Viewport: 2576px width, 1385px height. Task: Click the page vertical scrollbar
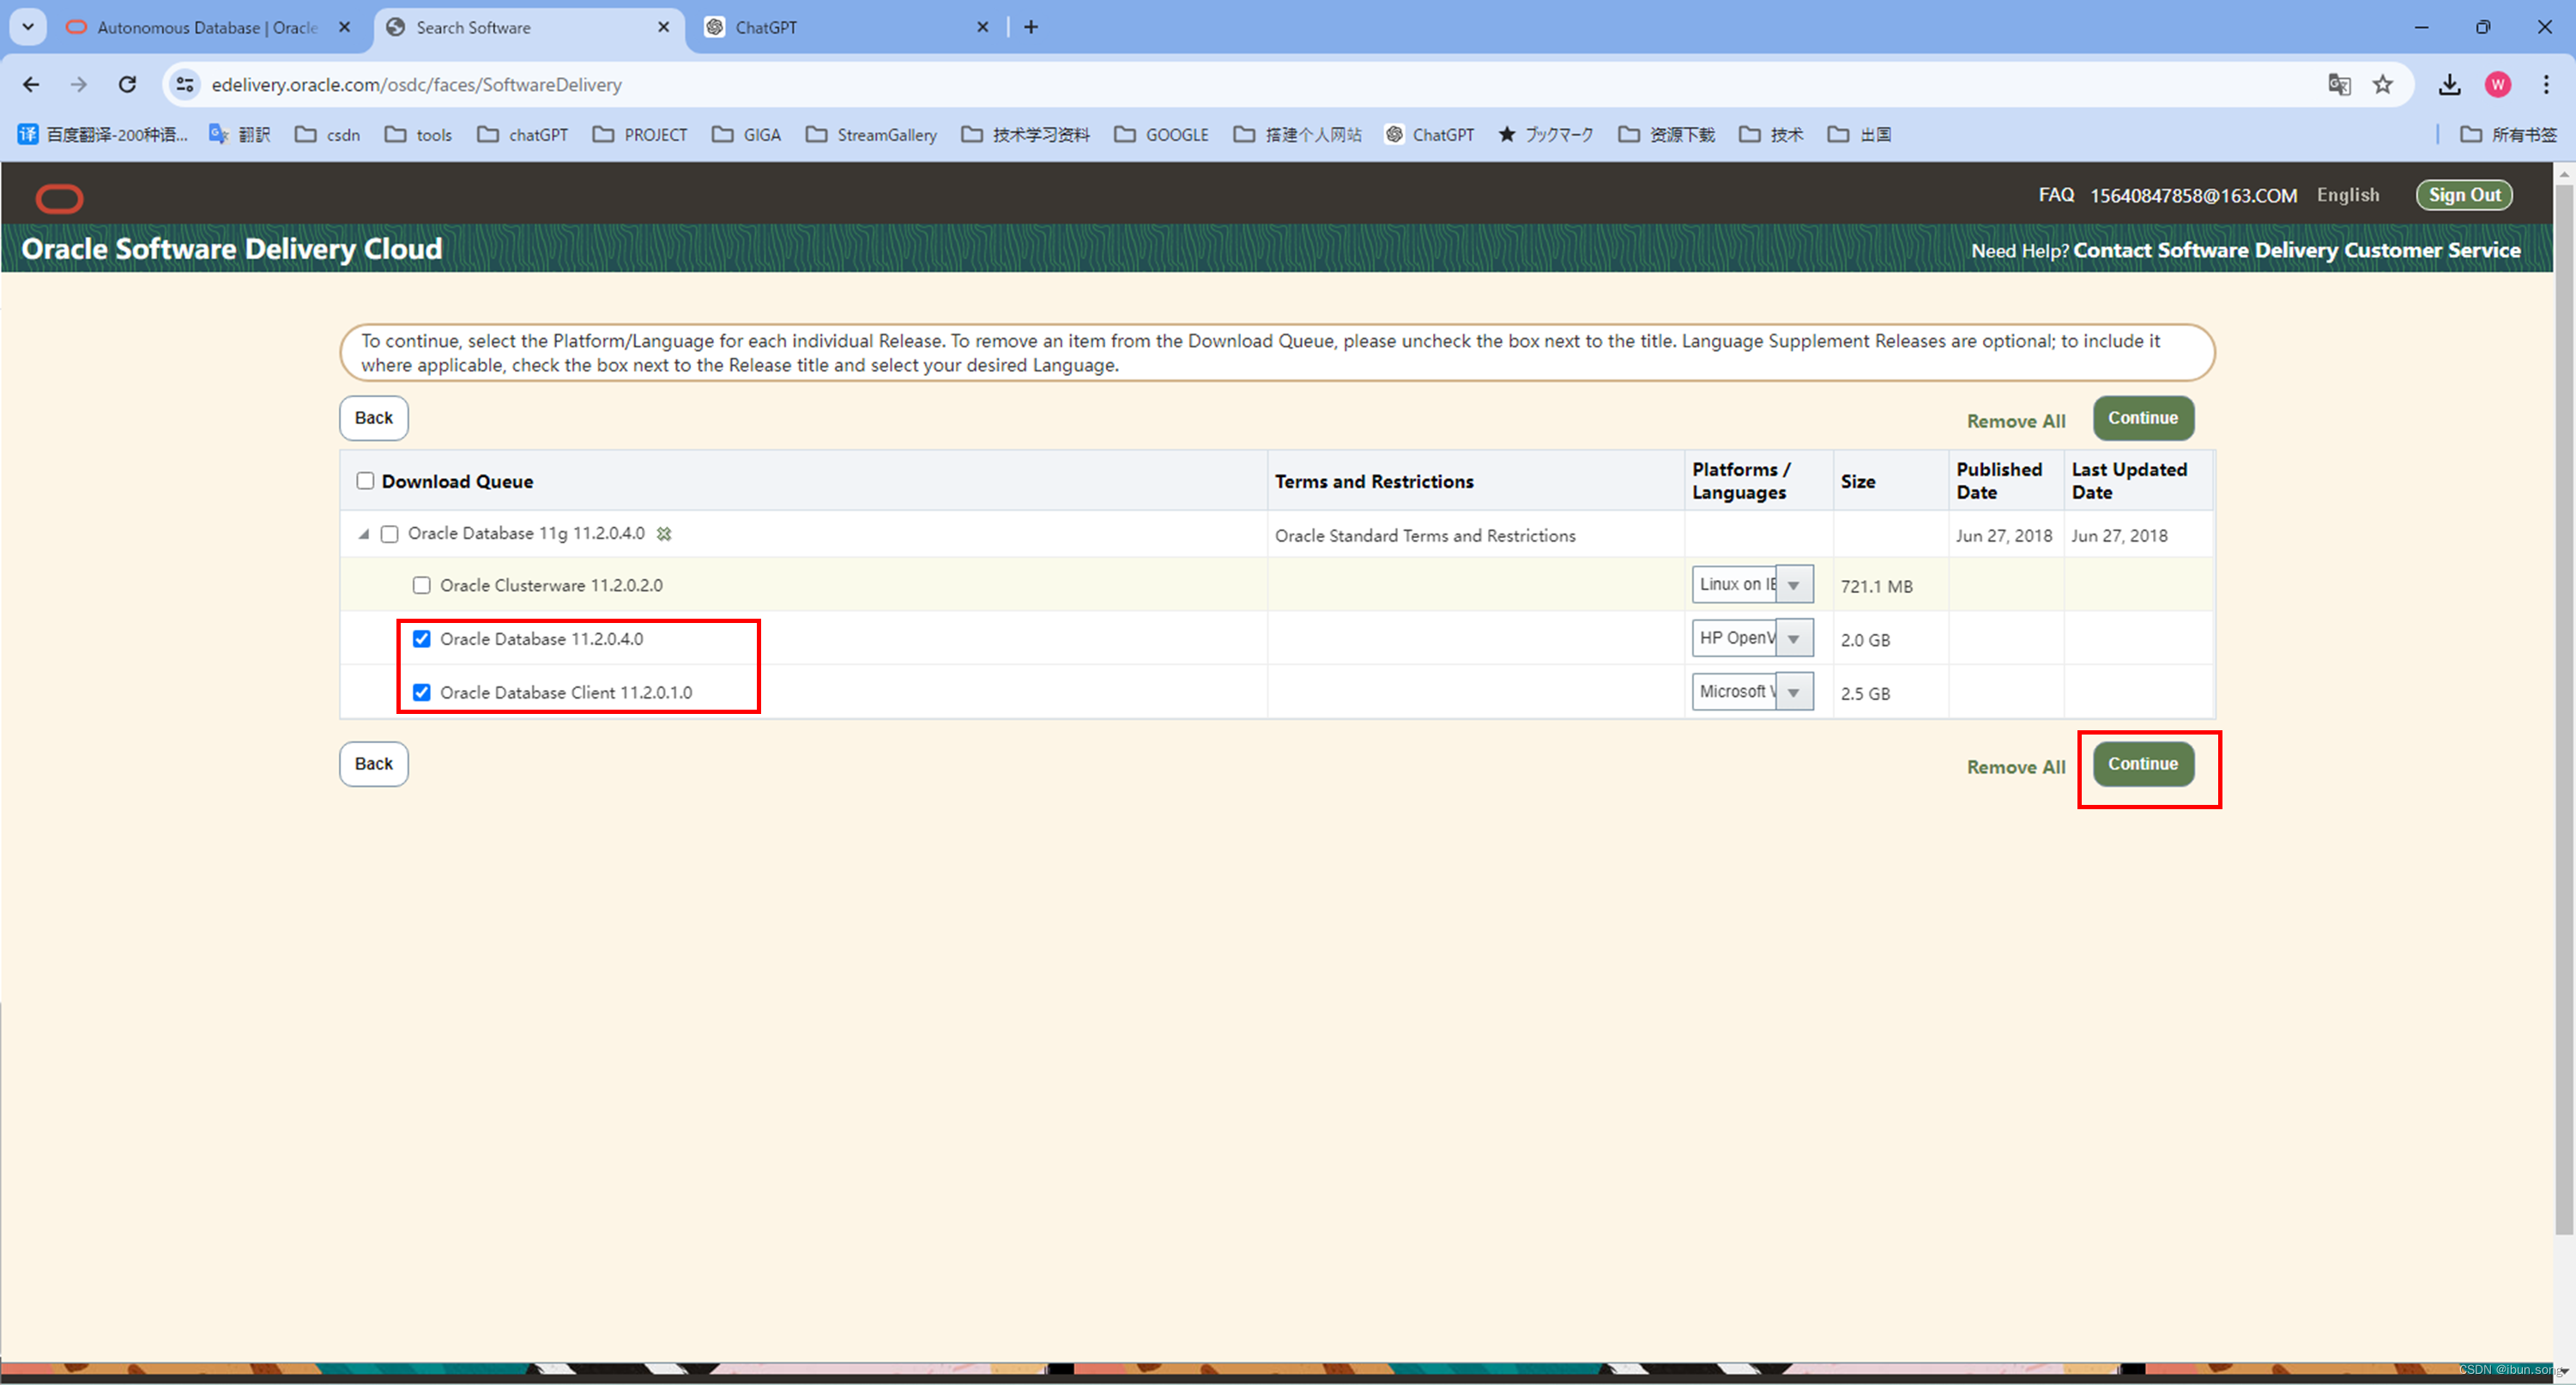(2564, 710)
